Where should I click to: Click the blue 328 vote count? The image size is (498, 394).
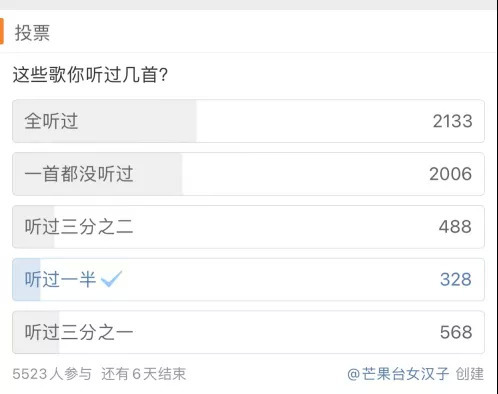pyautogui.click(x=456, y=279)
